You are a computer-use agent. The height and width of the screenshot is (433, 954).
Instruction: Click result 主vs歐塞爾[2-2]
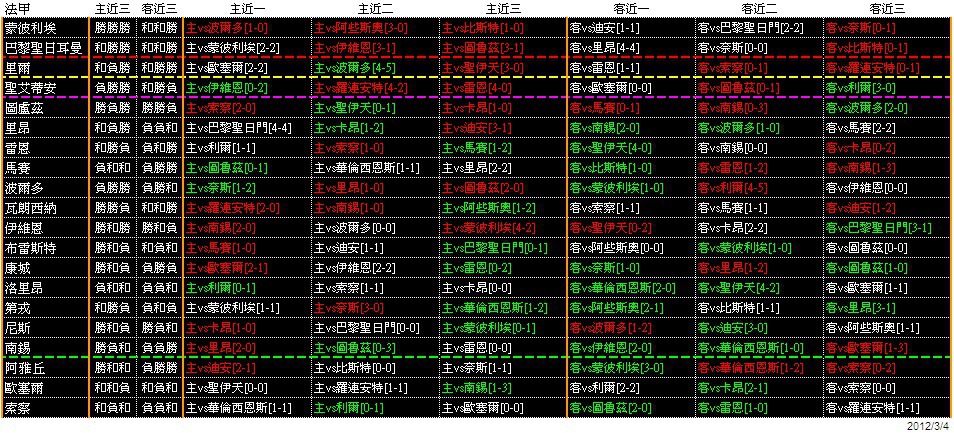(x=227, y=68)
